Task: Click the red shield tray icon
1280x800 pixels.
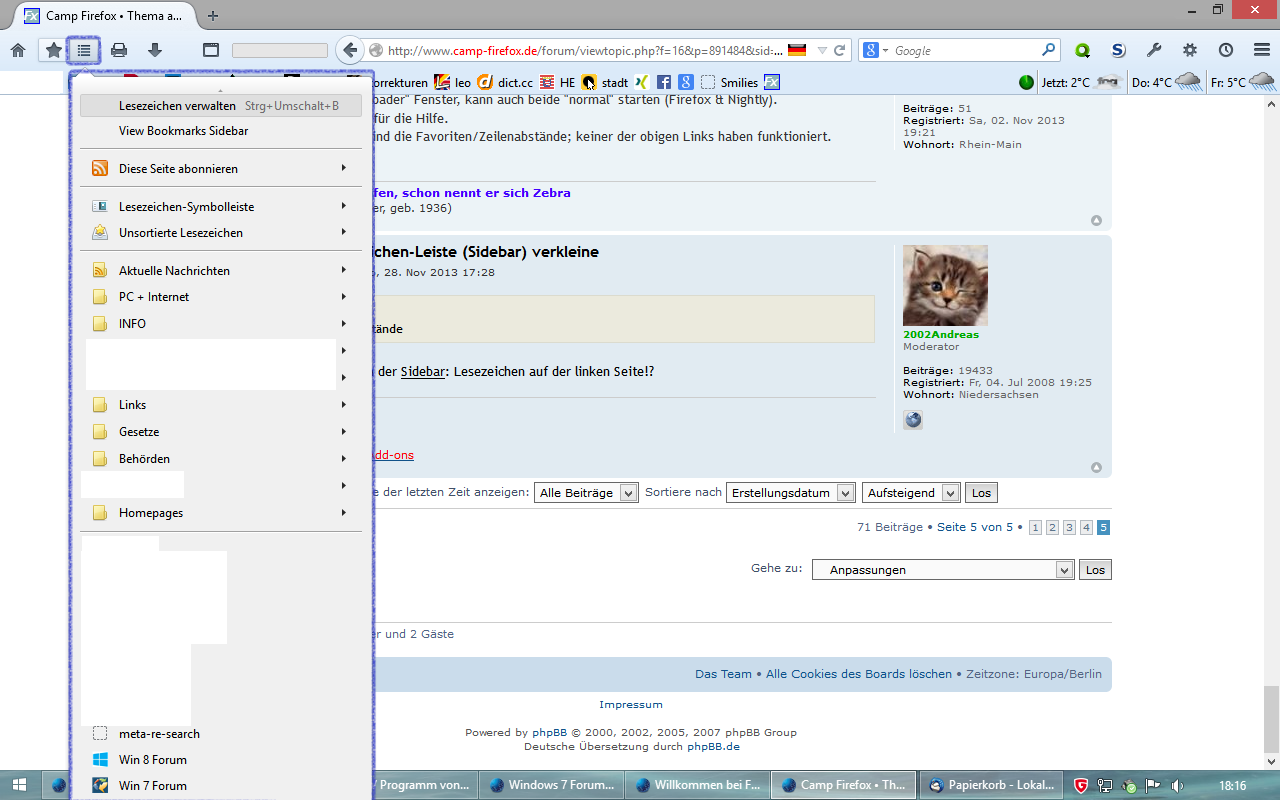Action: (x=1081, y=785)
